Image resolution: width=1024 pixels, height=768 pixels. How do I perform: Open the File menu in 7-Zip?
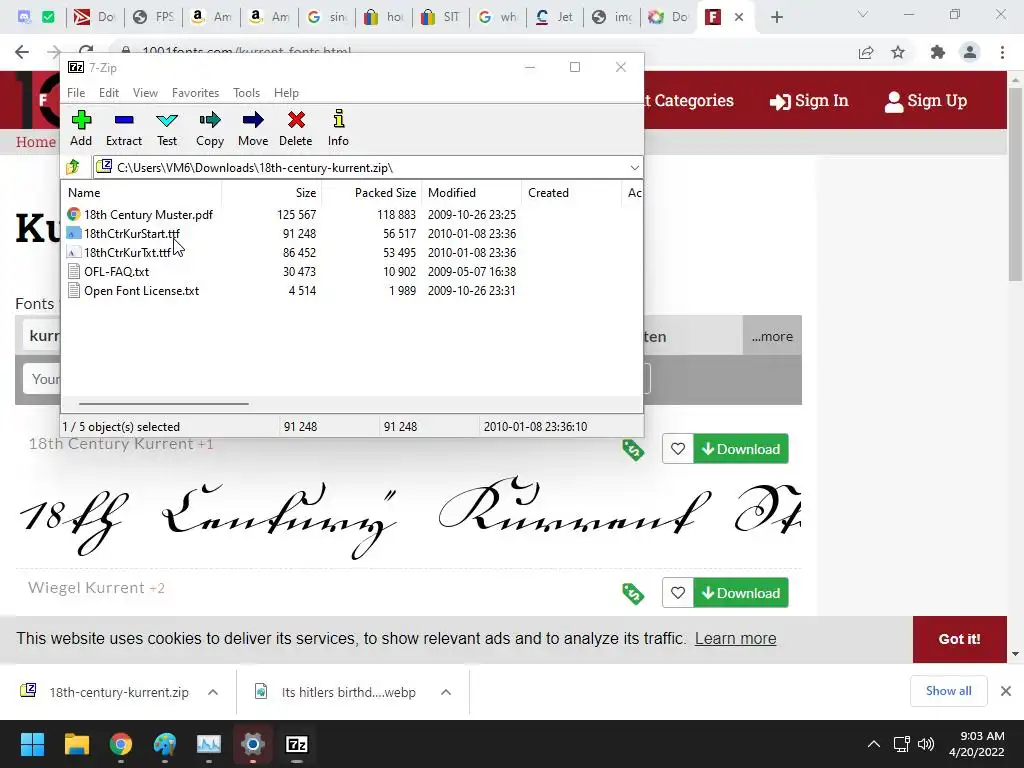[x=76, y=93]
